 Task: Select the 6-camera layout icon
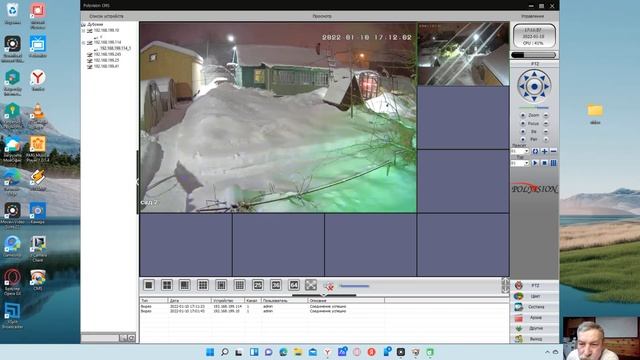184,285
